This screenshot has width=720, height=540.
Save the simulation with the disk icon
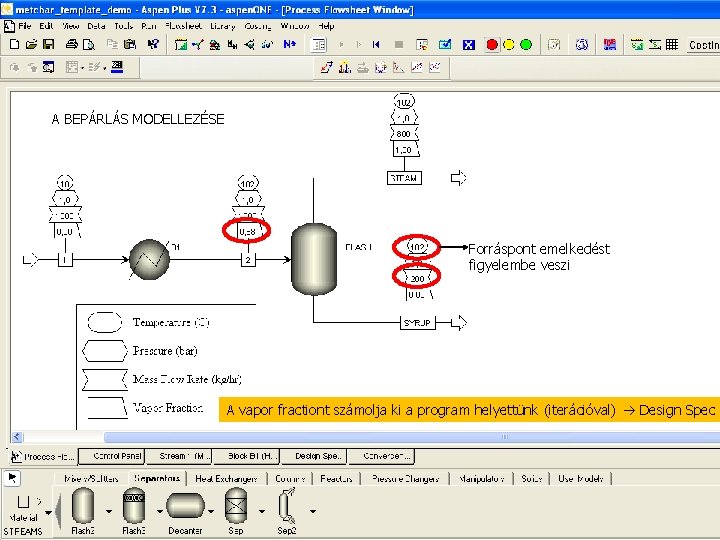point(48,44)
